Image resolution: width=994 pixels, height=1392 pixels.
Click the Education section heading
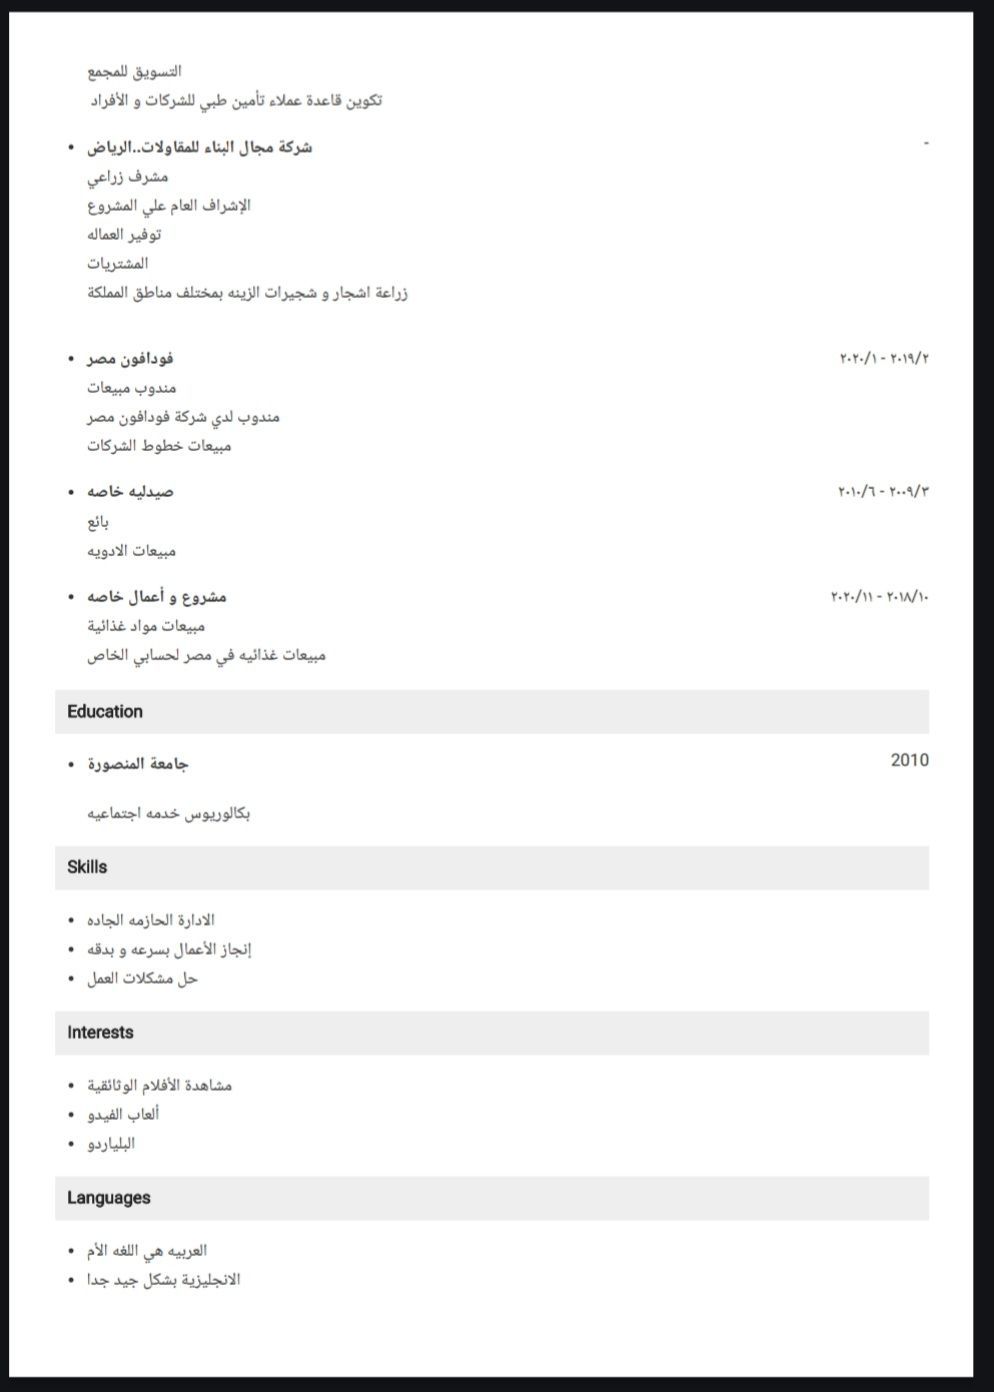(105, 712)
